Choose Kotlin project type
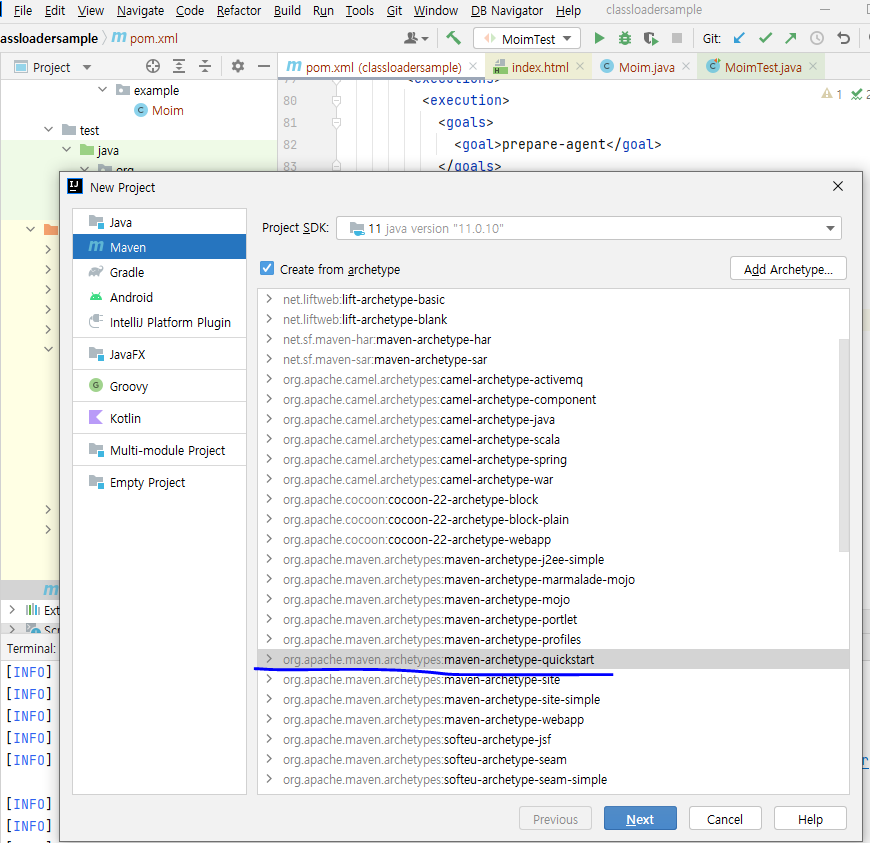870x843 pixels. click(159, 418)
